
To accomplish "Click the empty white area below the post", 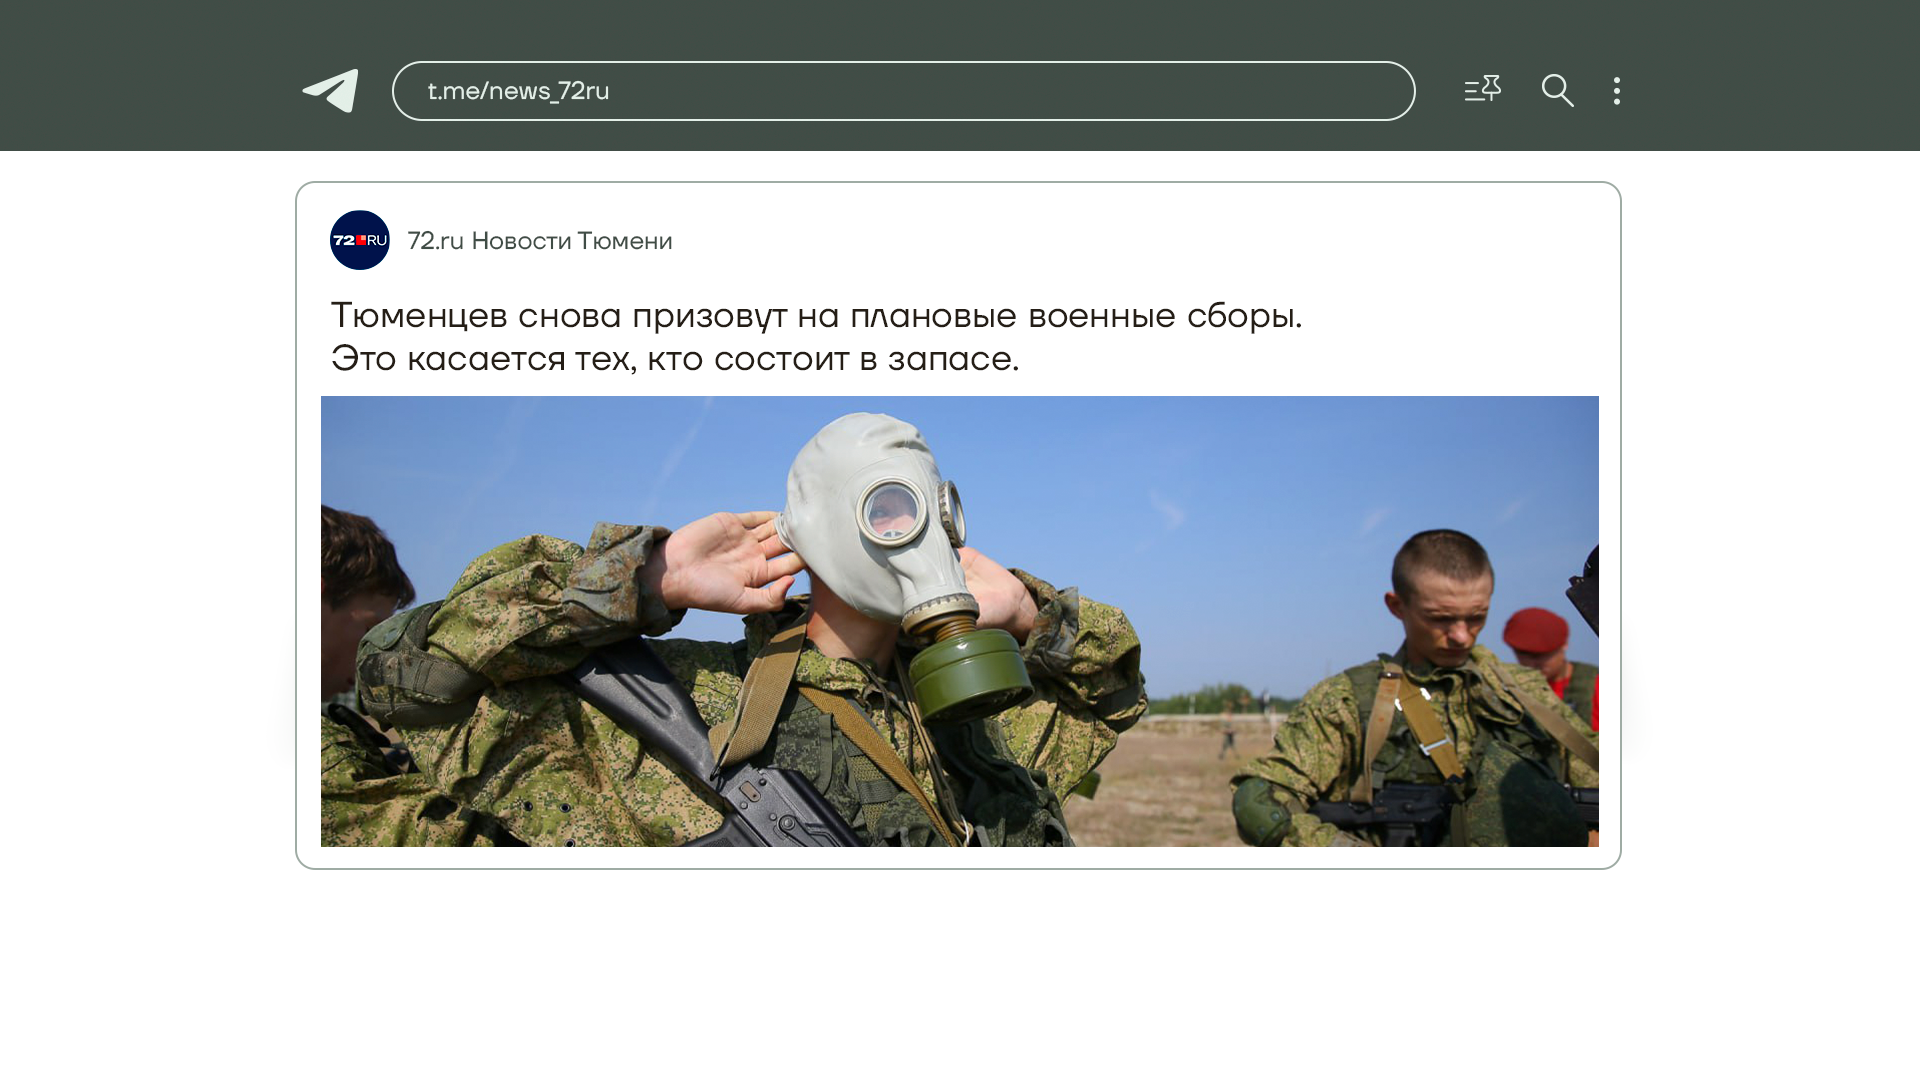I will click(x=958, y=970).
